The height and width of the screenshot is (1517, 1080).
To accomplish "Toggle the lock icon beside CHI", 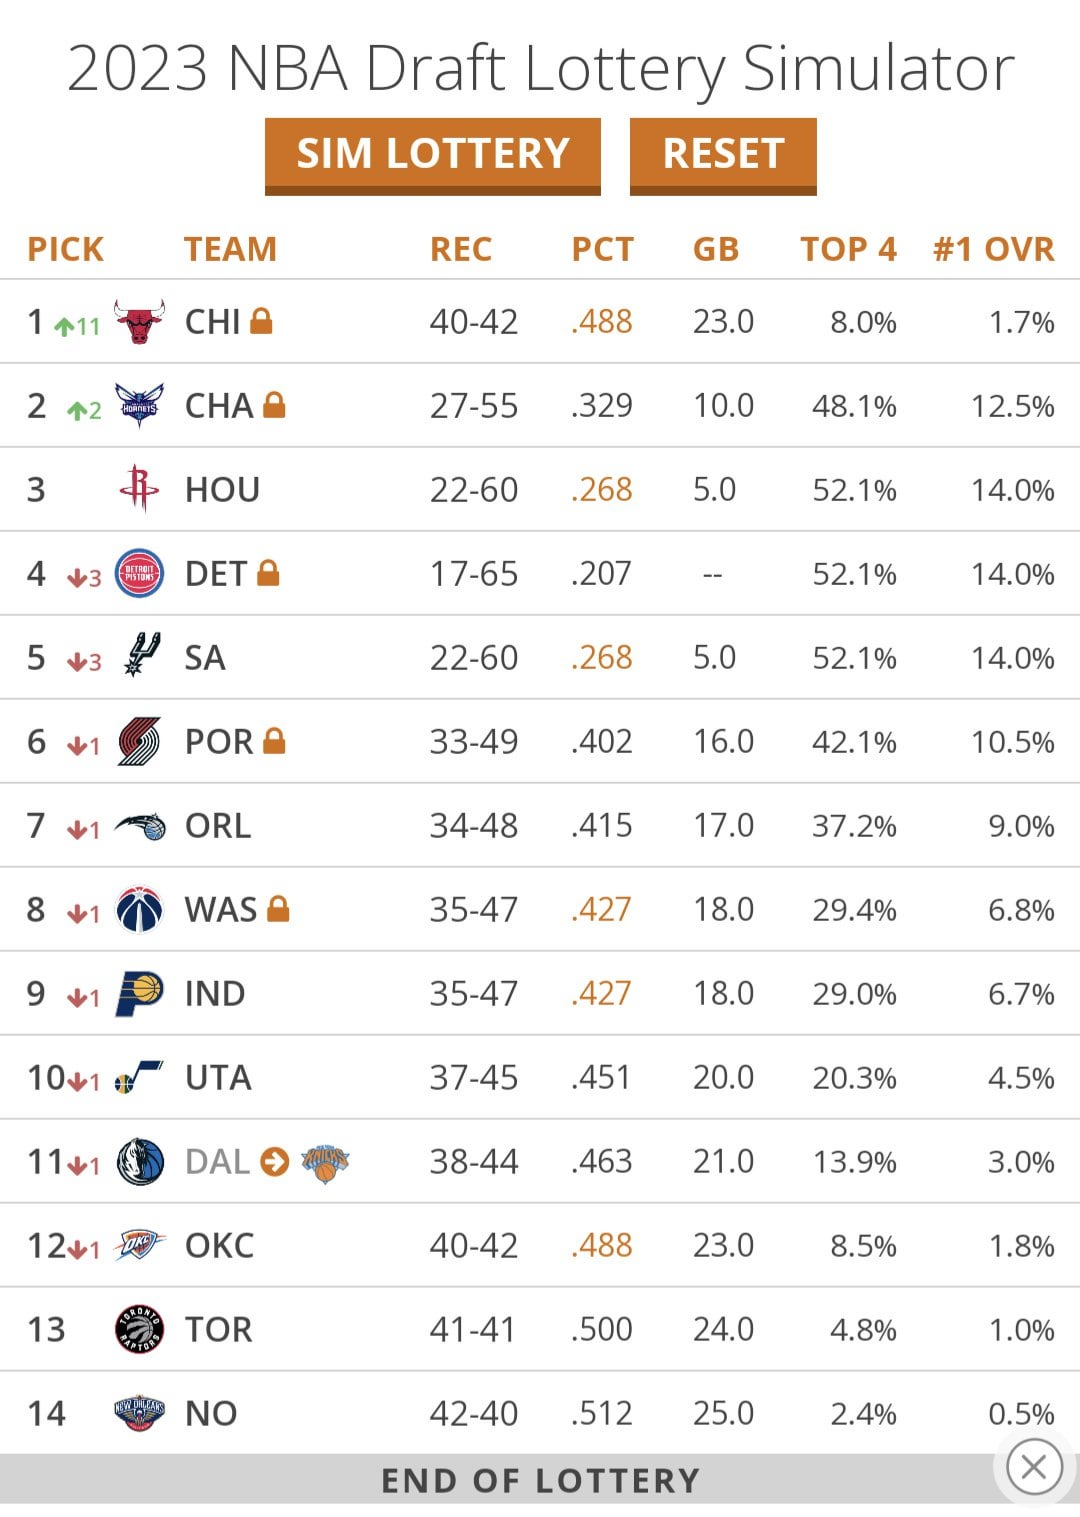I will pos(261,321).
